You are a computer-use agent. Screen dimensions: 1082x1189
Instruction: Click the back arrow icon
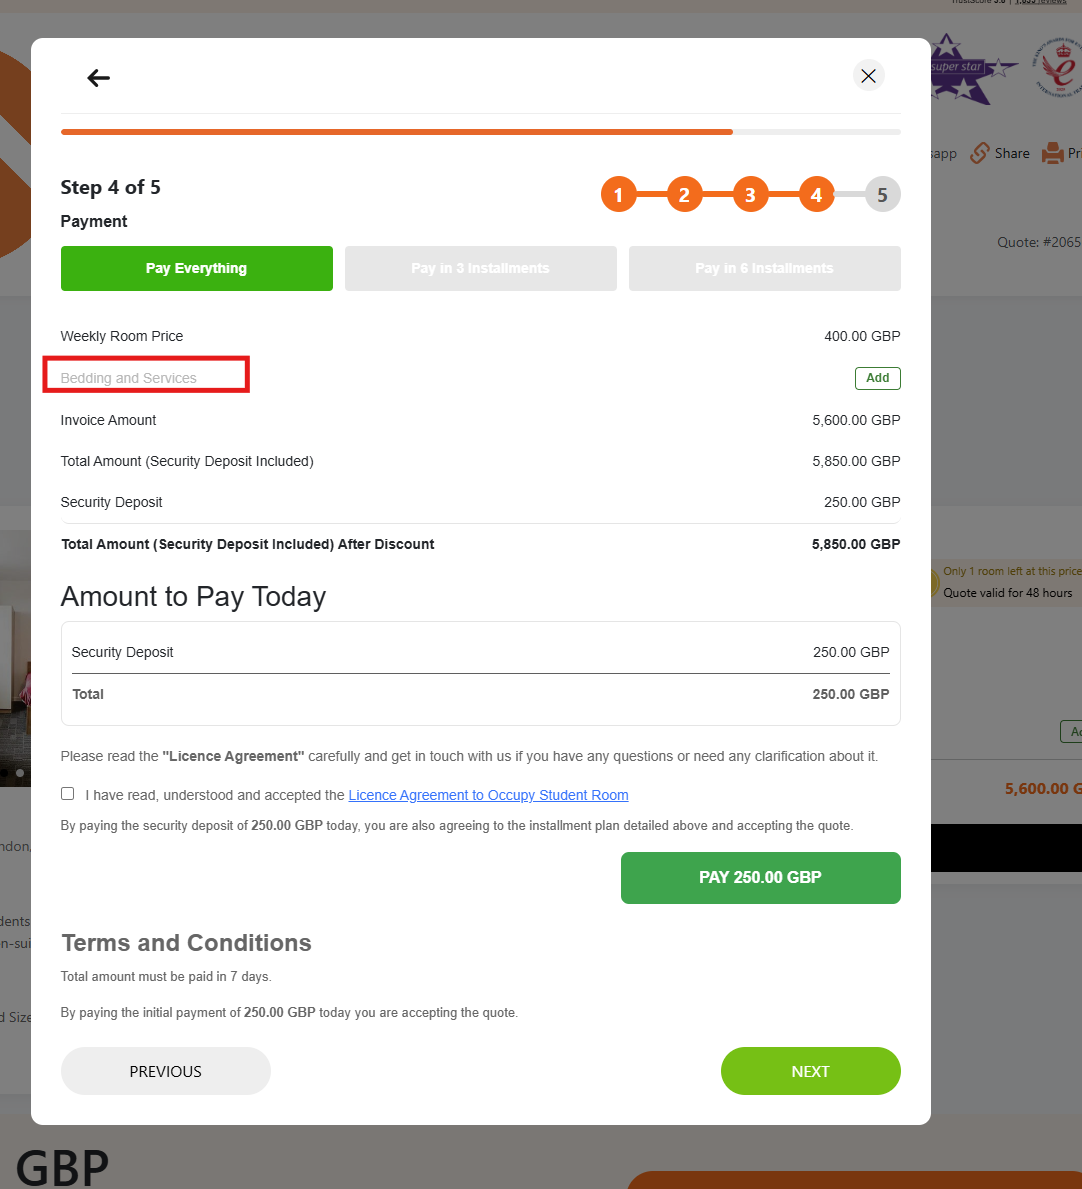pyautogui.click(x=99, y=78)
